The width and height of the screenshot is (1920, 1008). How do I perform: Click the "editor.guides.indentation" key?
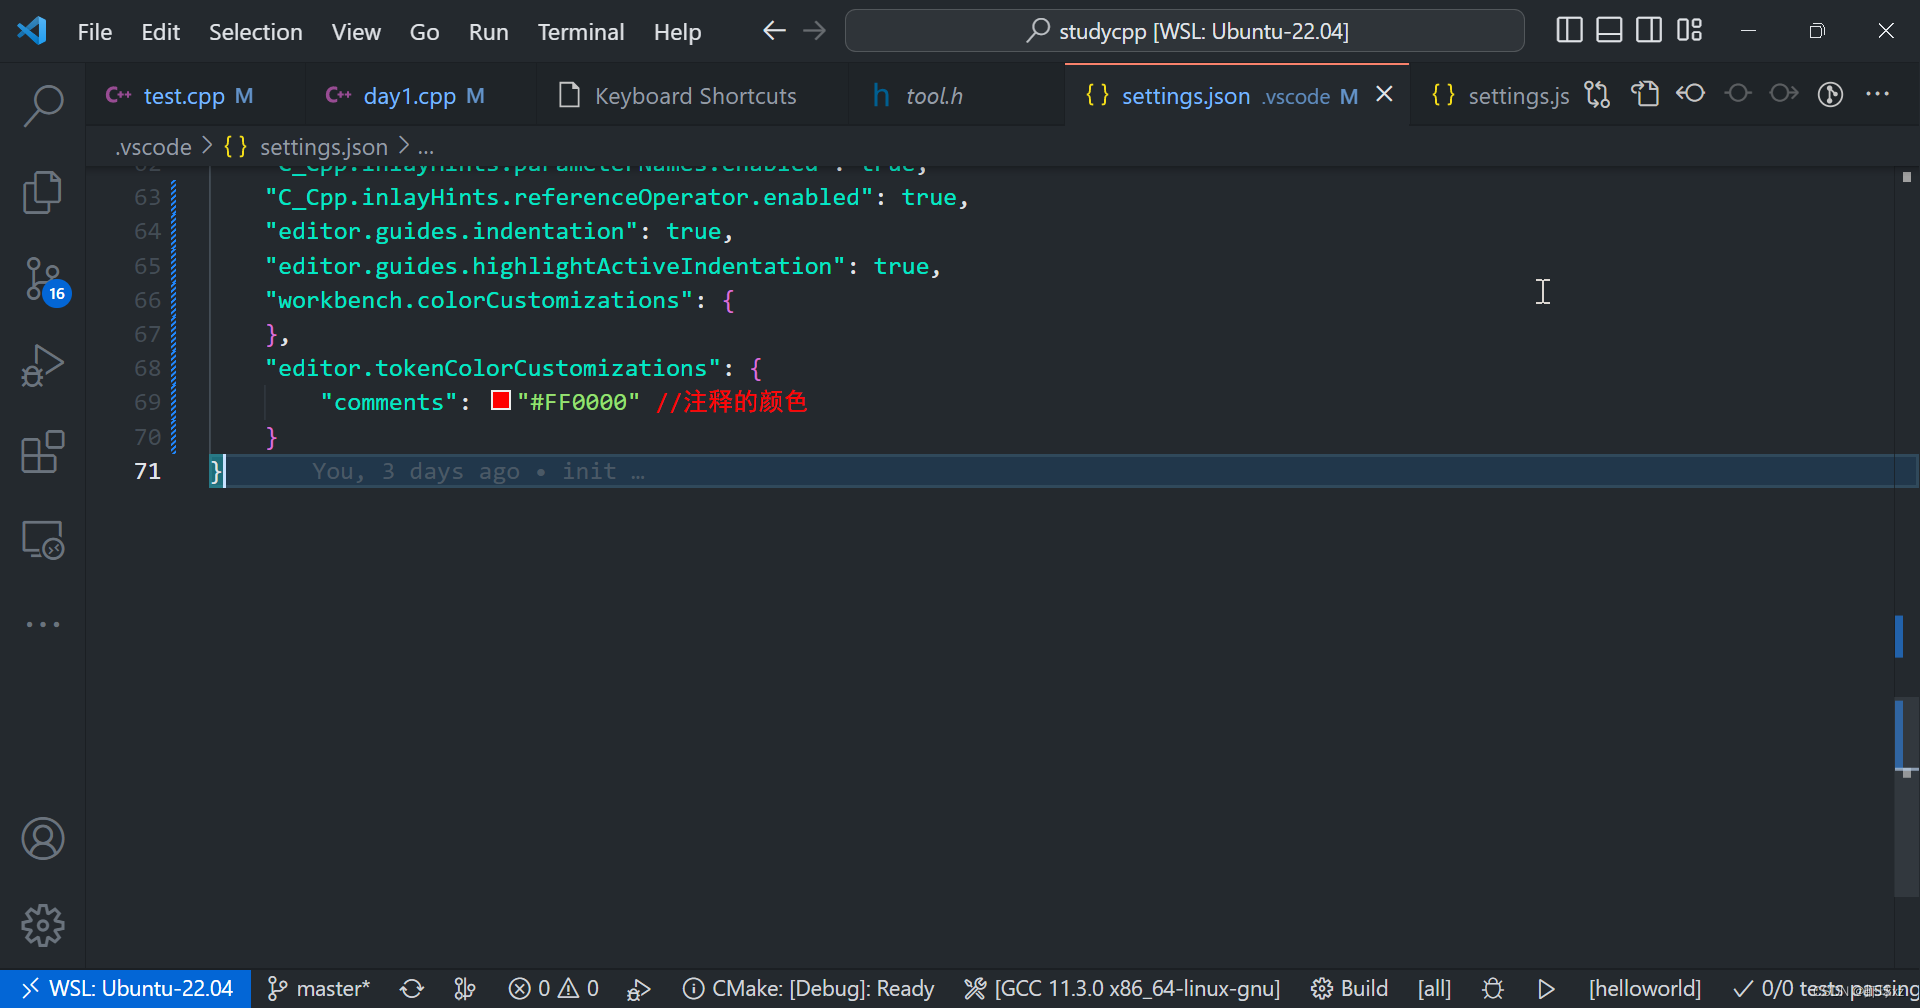point(451,232)
